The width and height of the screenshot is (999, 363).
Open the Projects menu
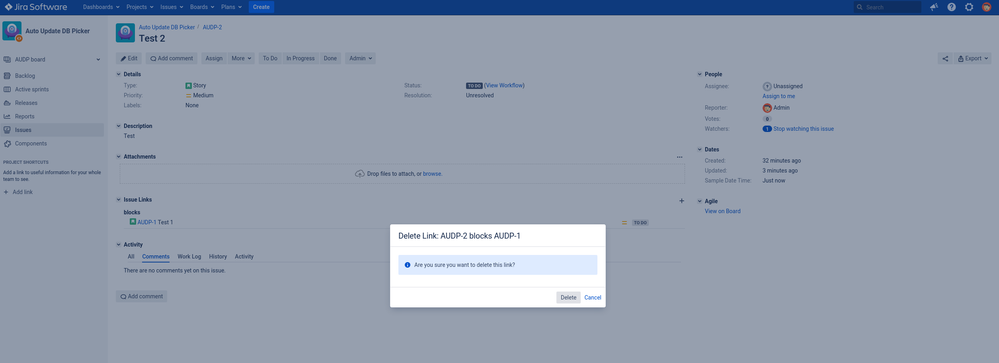pos(140,7)
